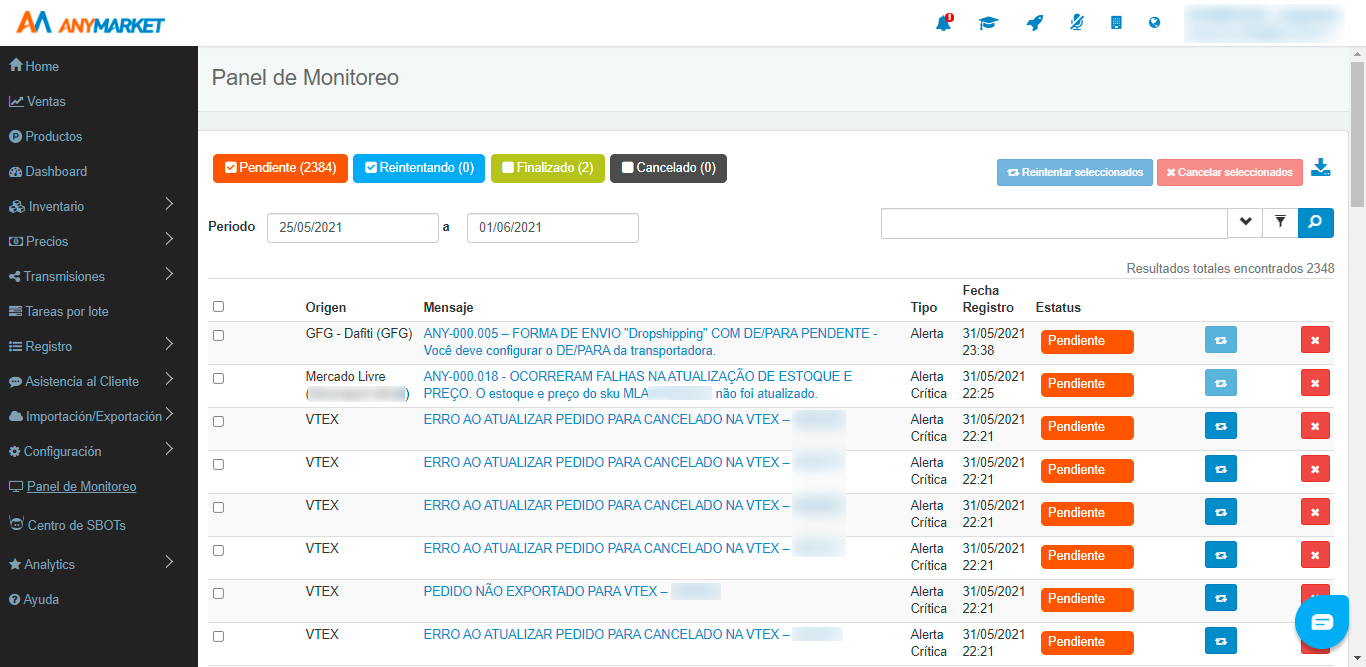Viewport: 1366px width, 667px height.
Task: Click the muted microphone header icon
Action: coord(1076,23)
